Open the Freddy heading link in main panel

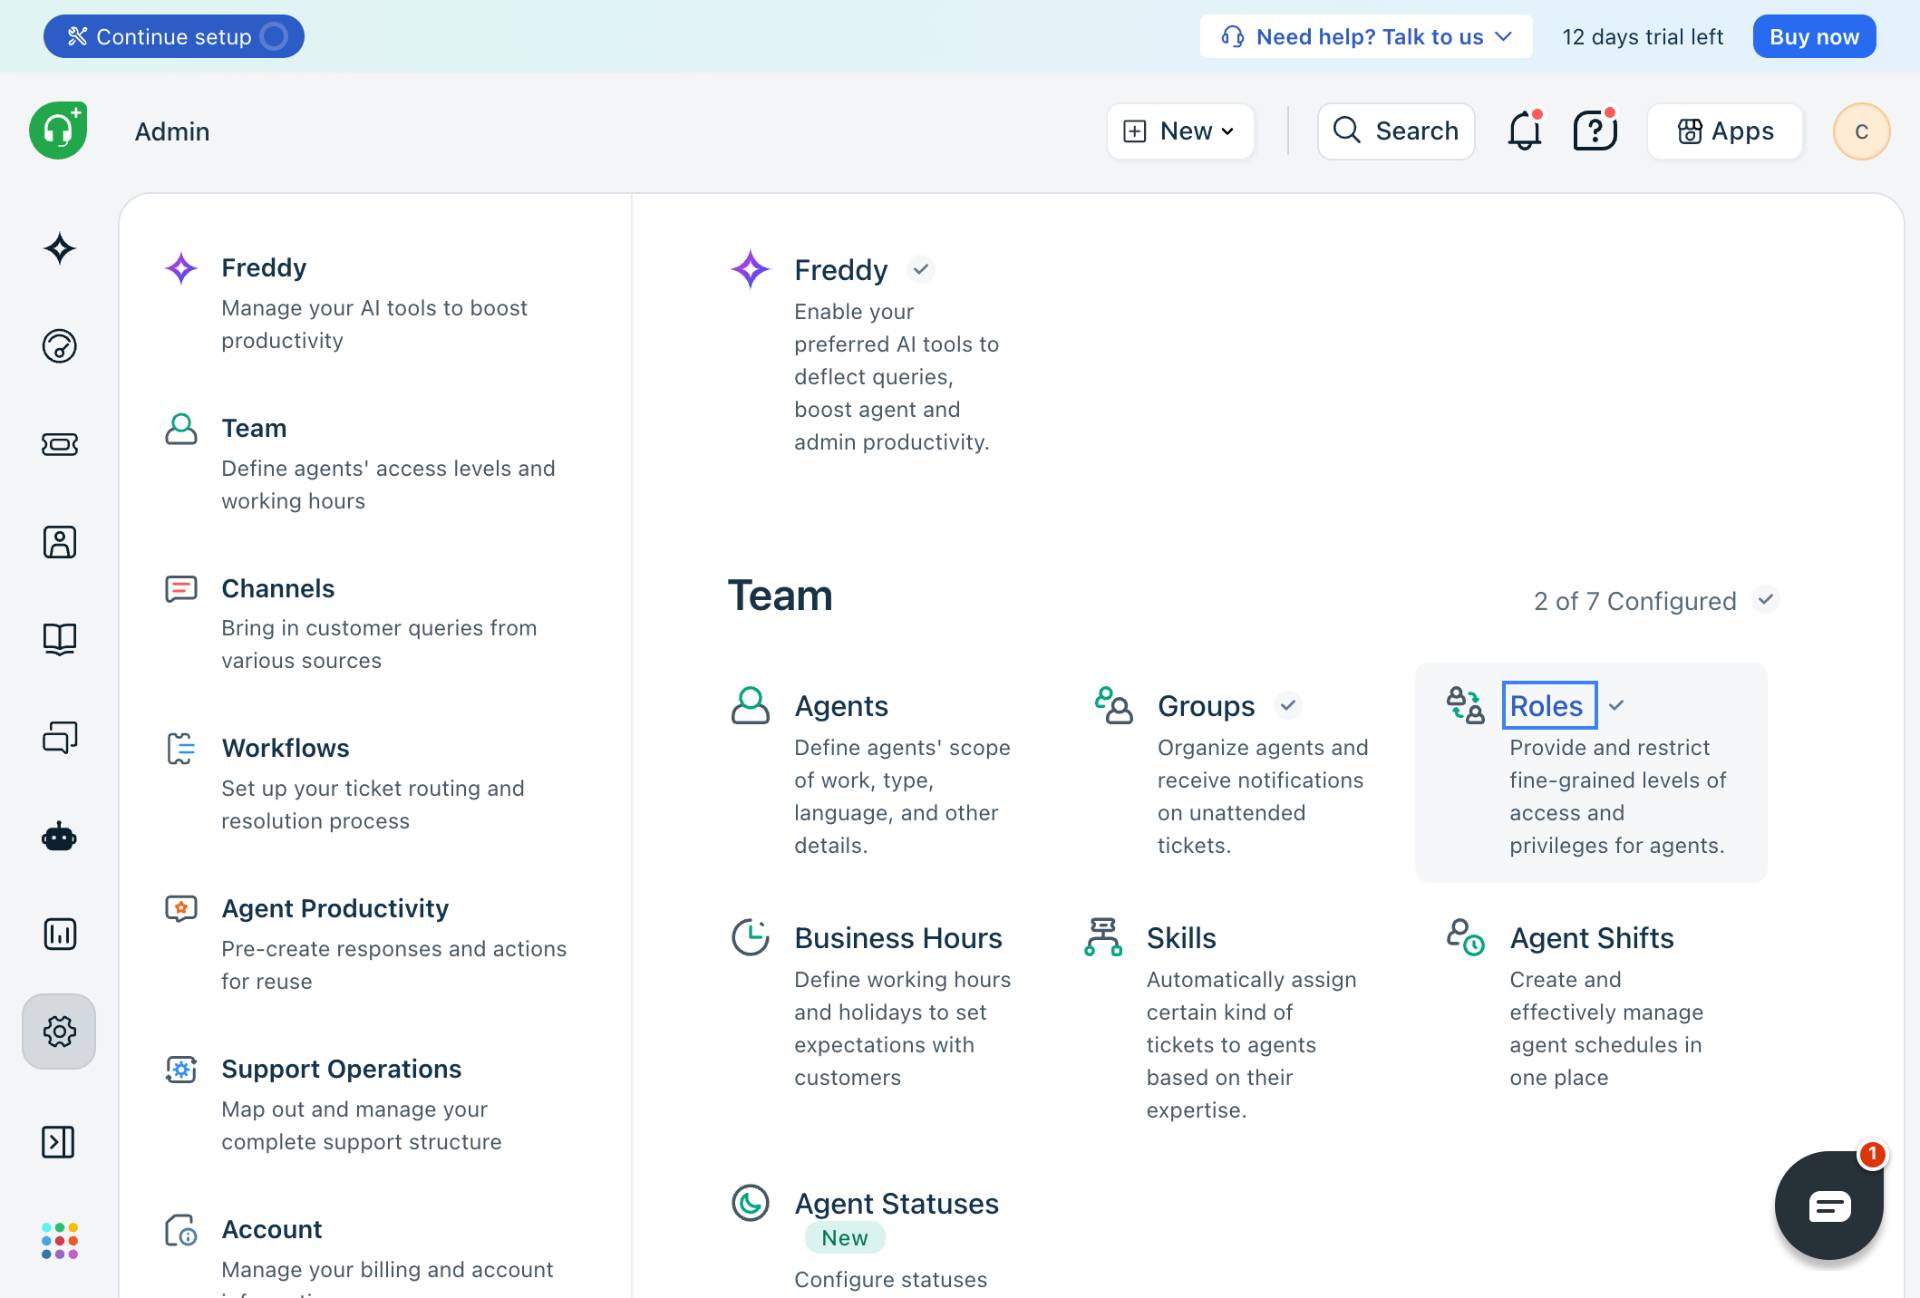pyautogui.click(x=841, y=270)
